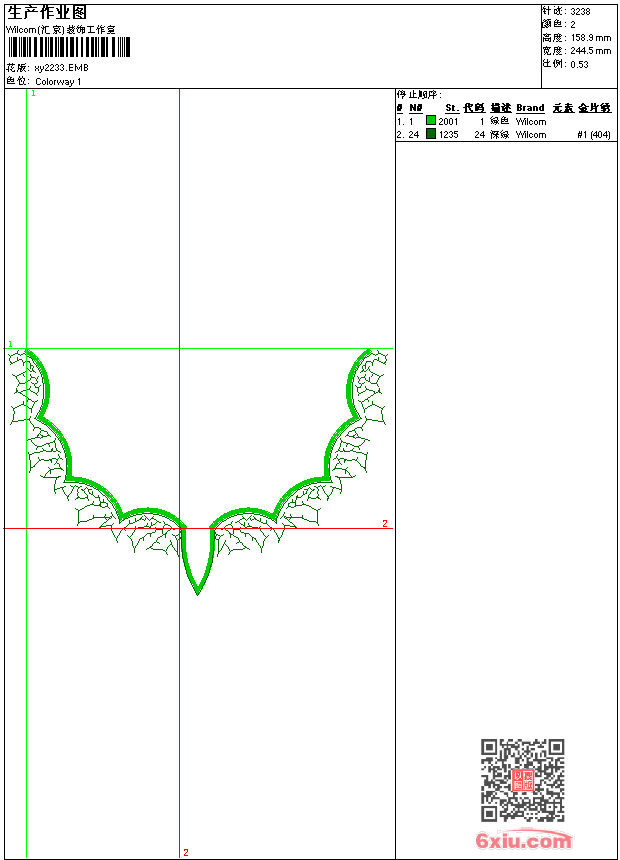Click the #1 (404) sequin entry
The width and height of the screenshot is (620, 860).
pyautogui.click(x=594, y=134)
